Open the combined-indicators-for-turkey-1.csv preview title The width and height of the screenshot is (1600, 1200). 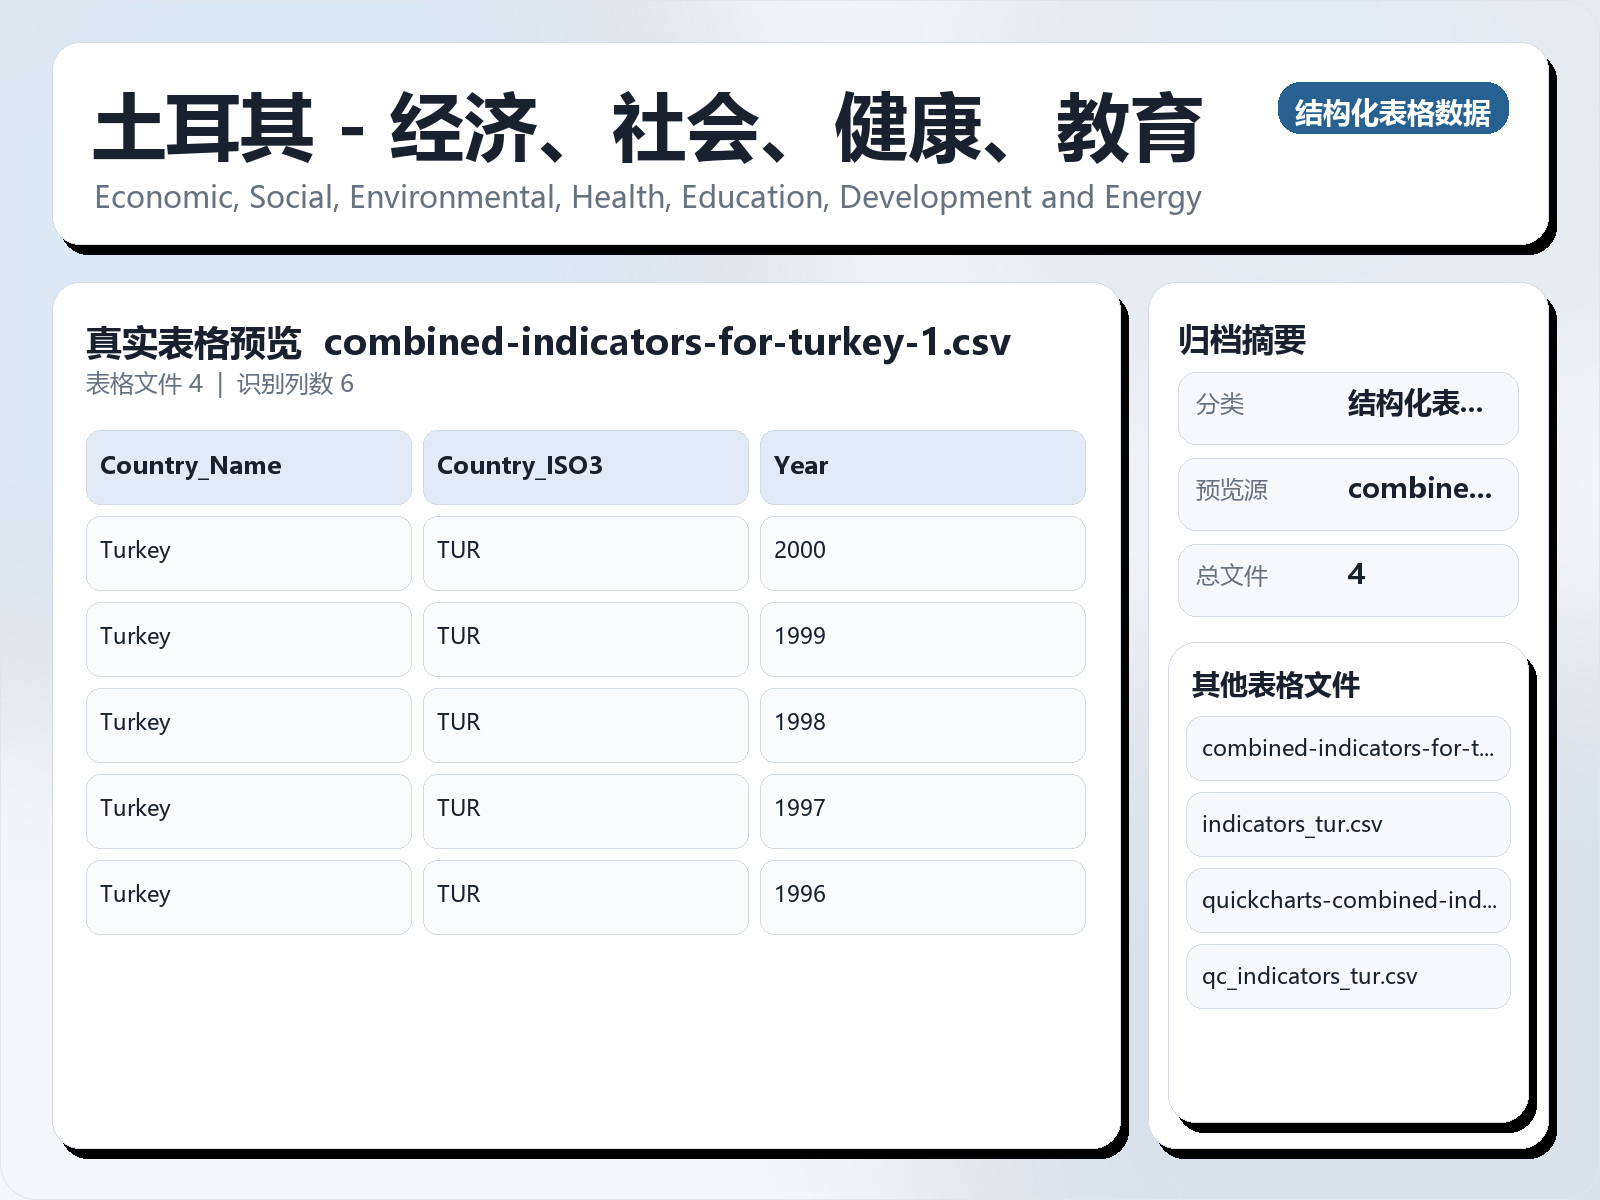[668, 342]
